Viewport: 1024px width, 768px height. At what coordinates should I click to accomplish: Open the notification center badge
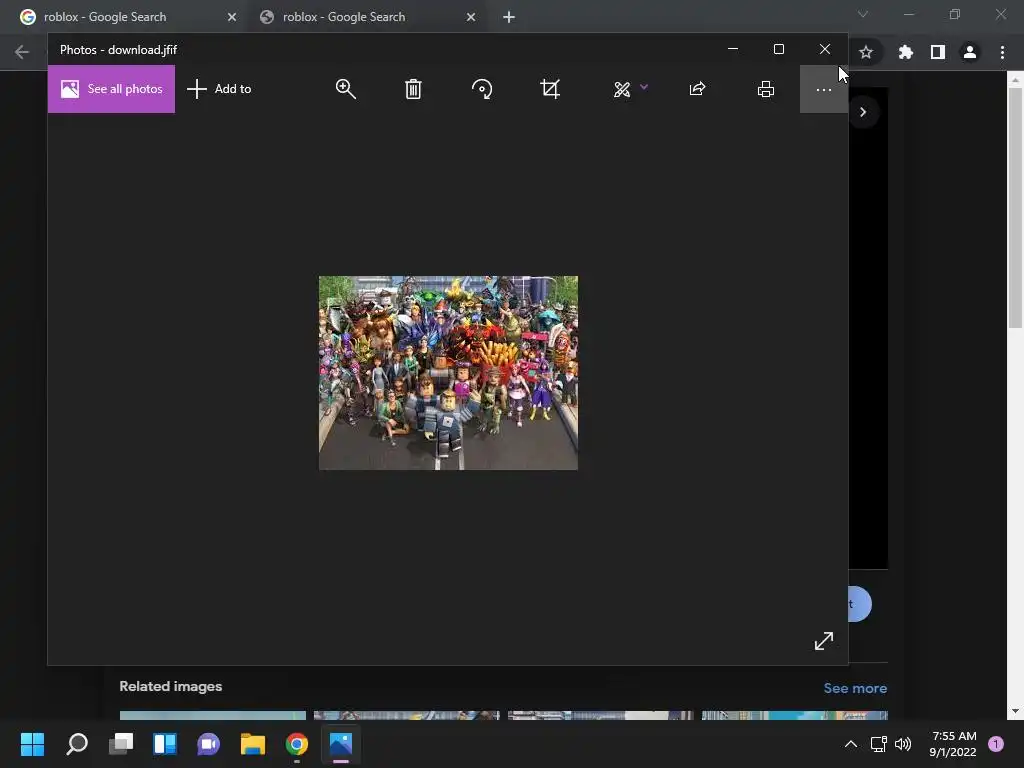[996, 744]
